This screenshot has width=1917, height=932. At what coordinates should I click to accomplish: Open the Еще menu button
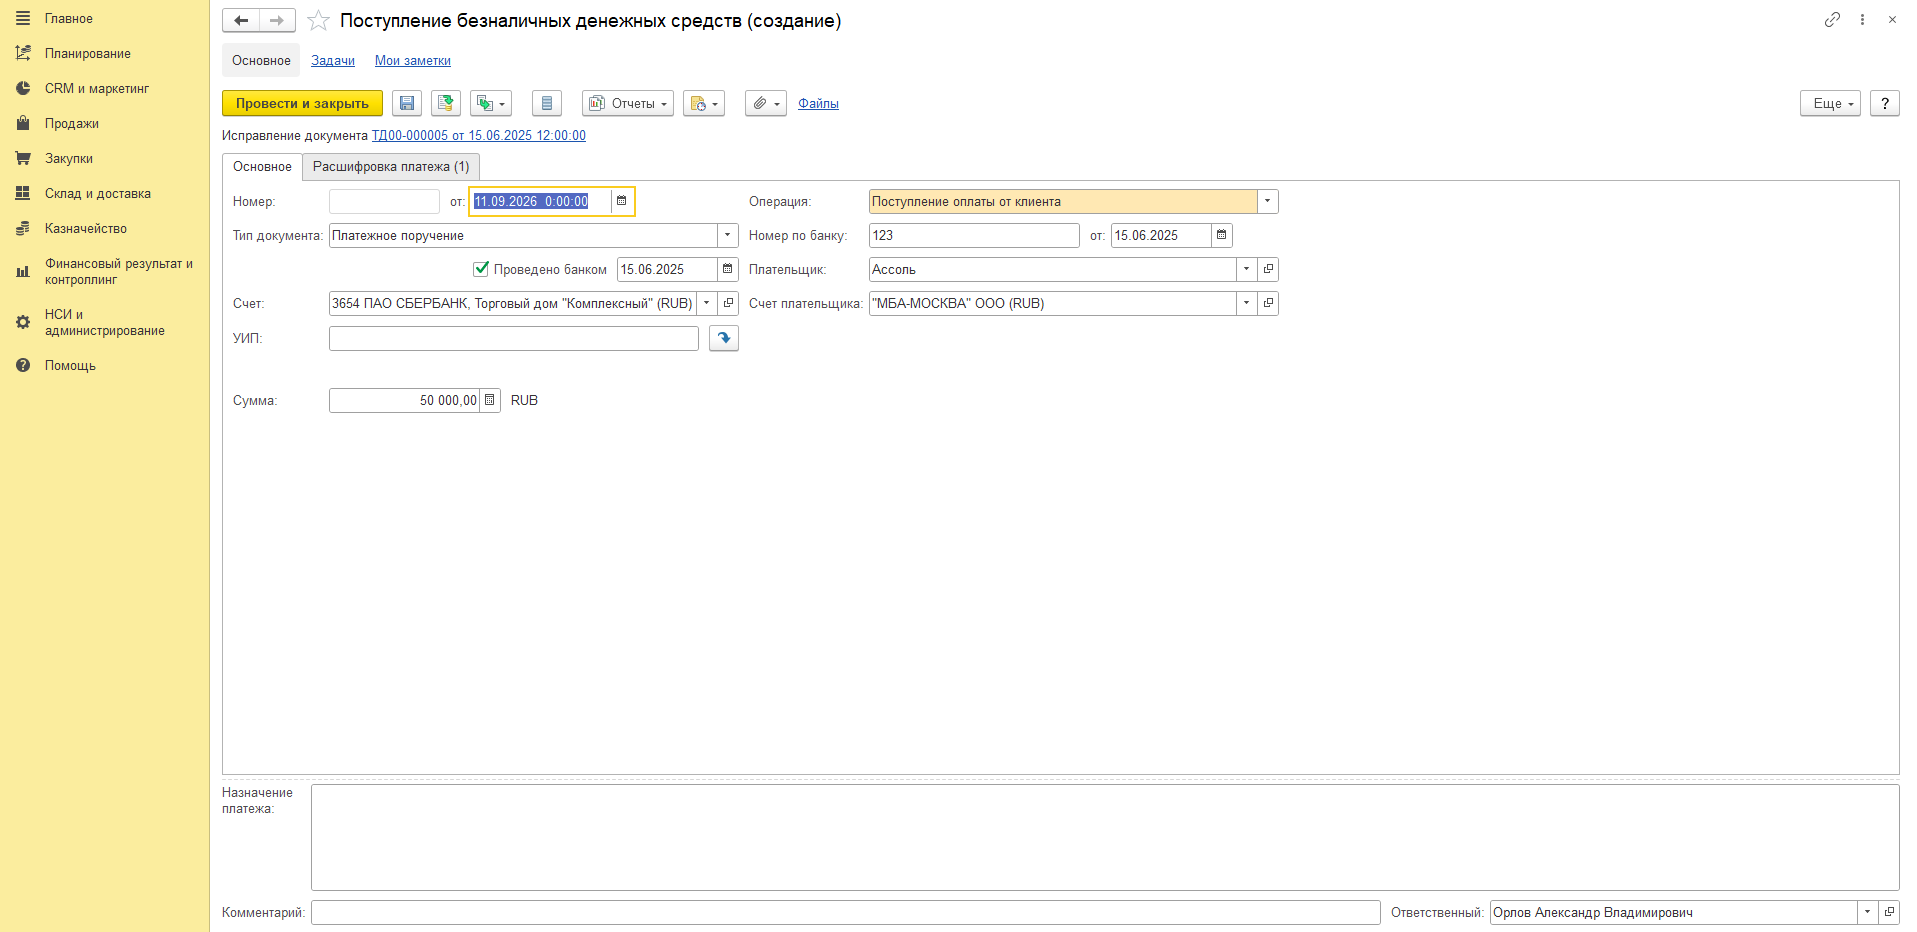click(1830, 103)
